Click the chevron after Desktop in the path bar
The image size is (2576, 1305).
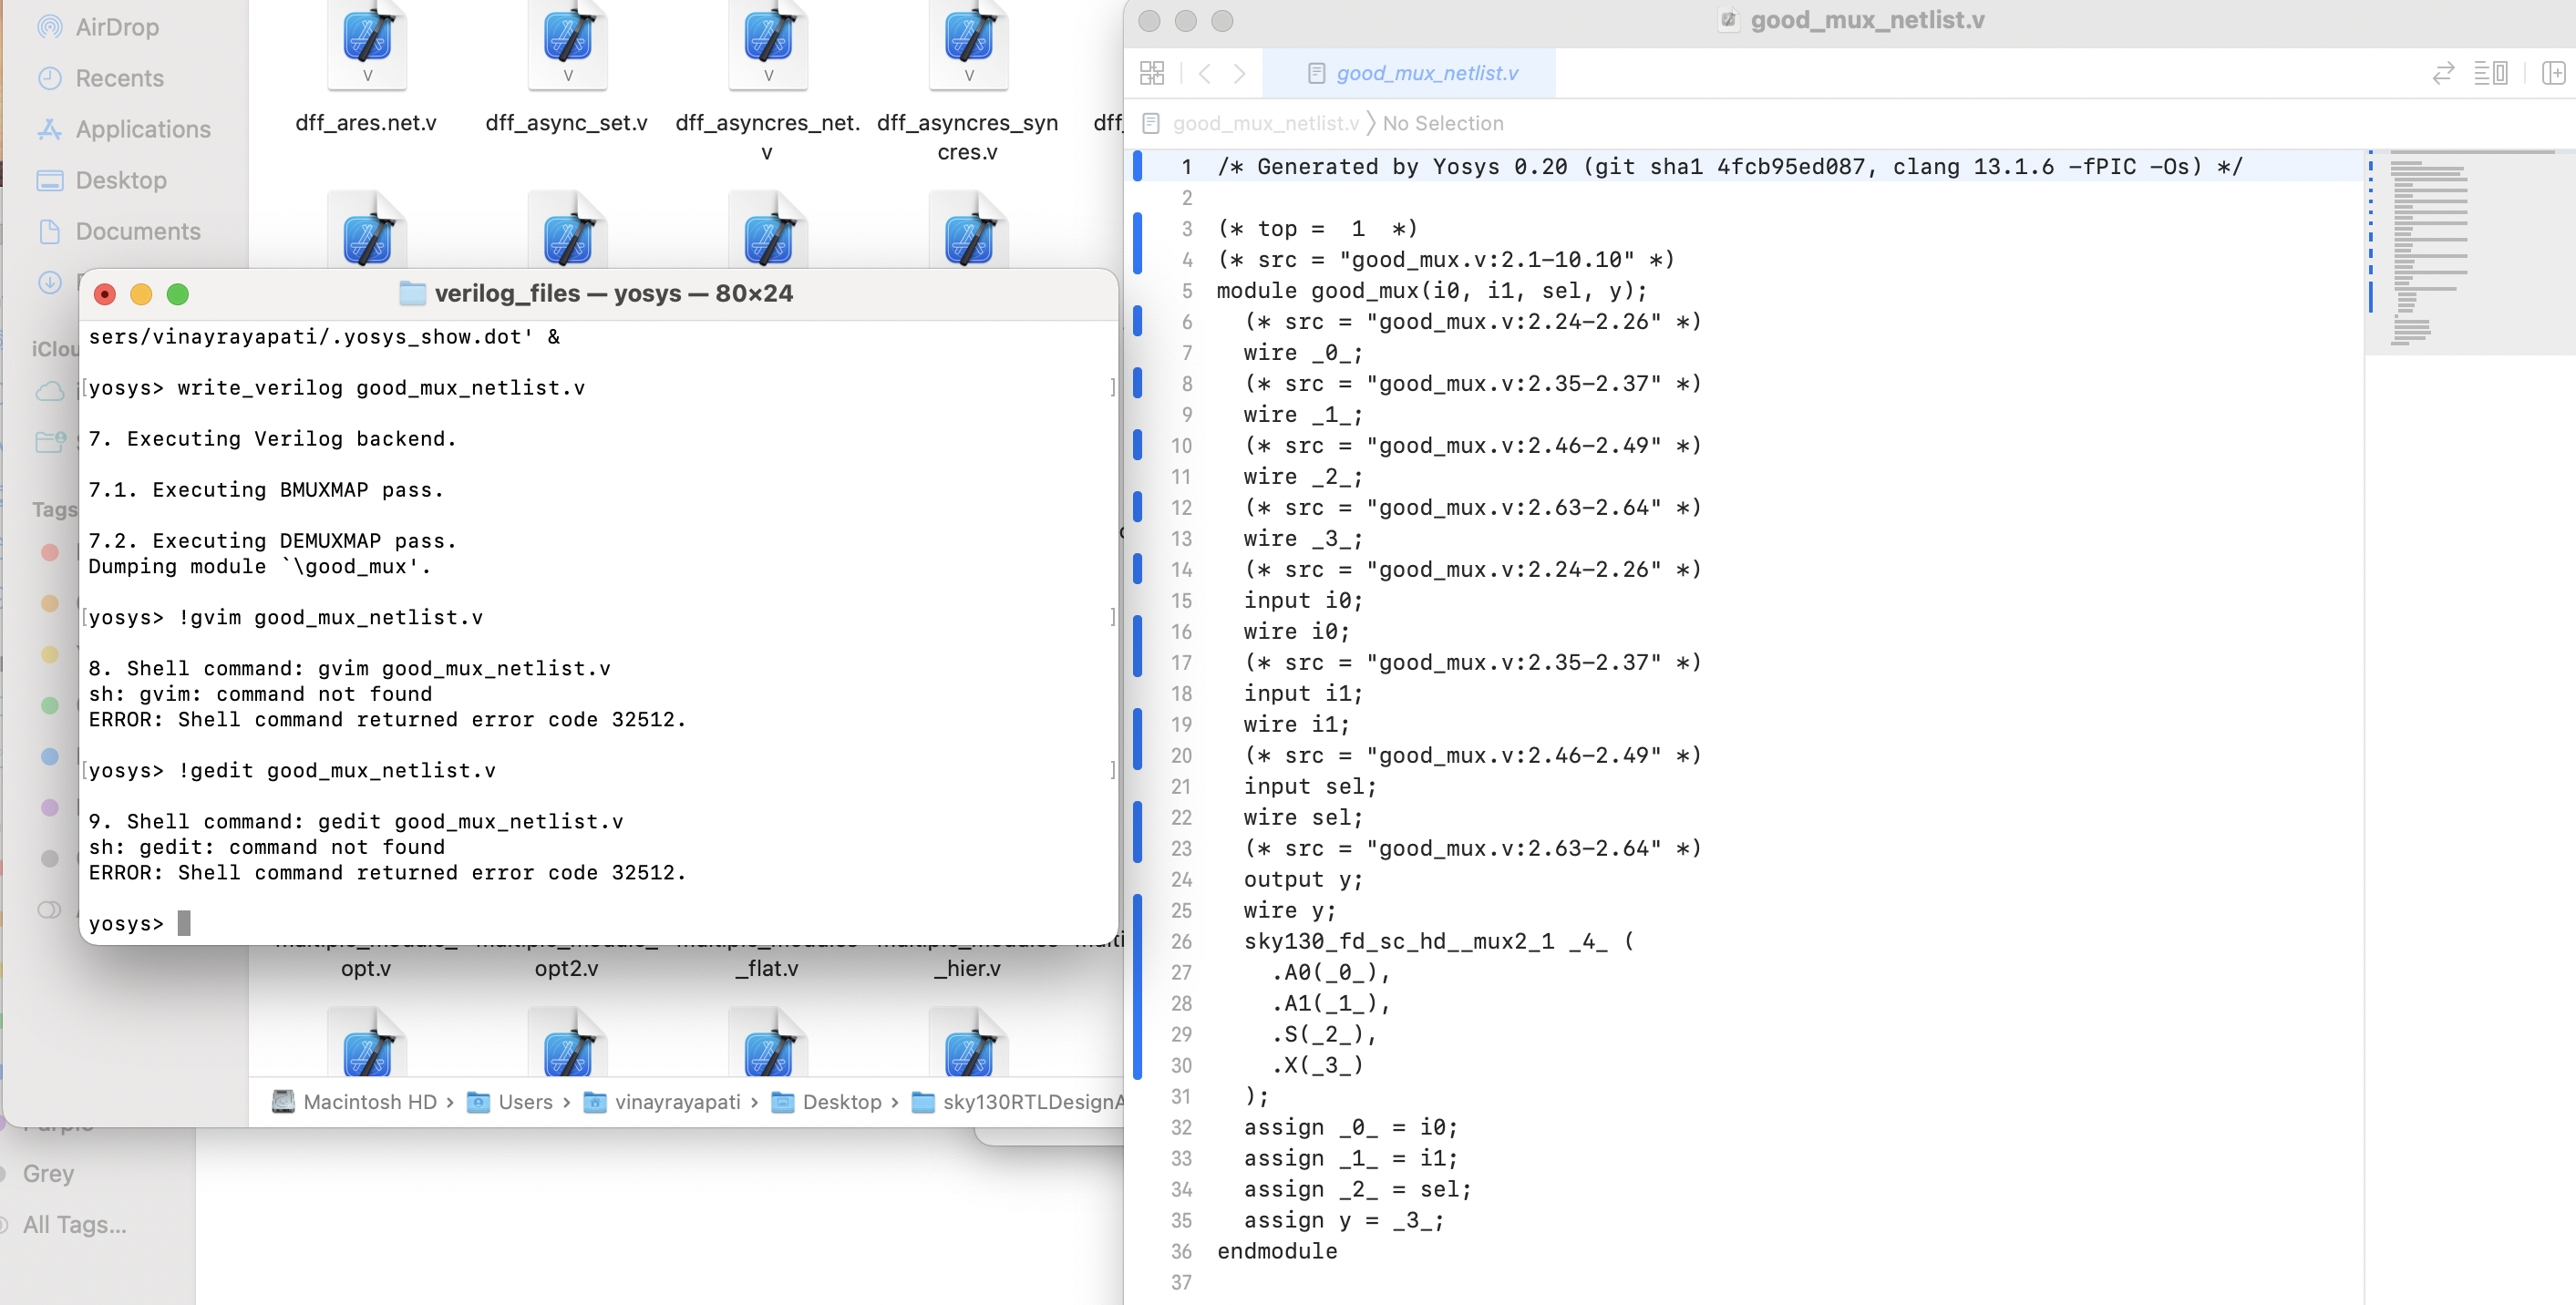(x=897, y=1102)
